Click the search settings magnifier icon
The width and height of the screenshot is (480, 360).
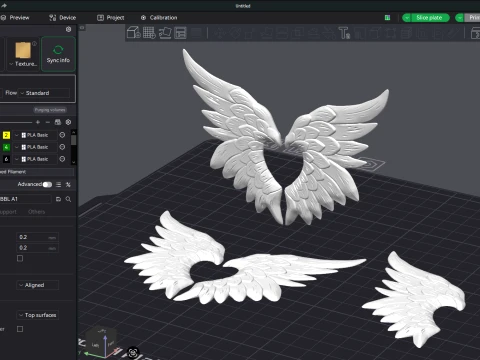pos(68,199)
